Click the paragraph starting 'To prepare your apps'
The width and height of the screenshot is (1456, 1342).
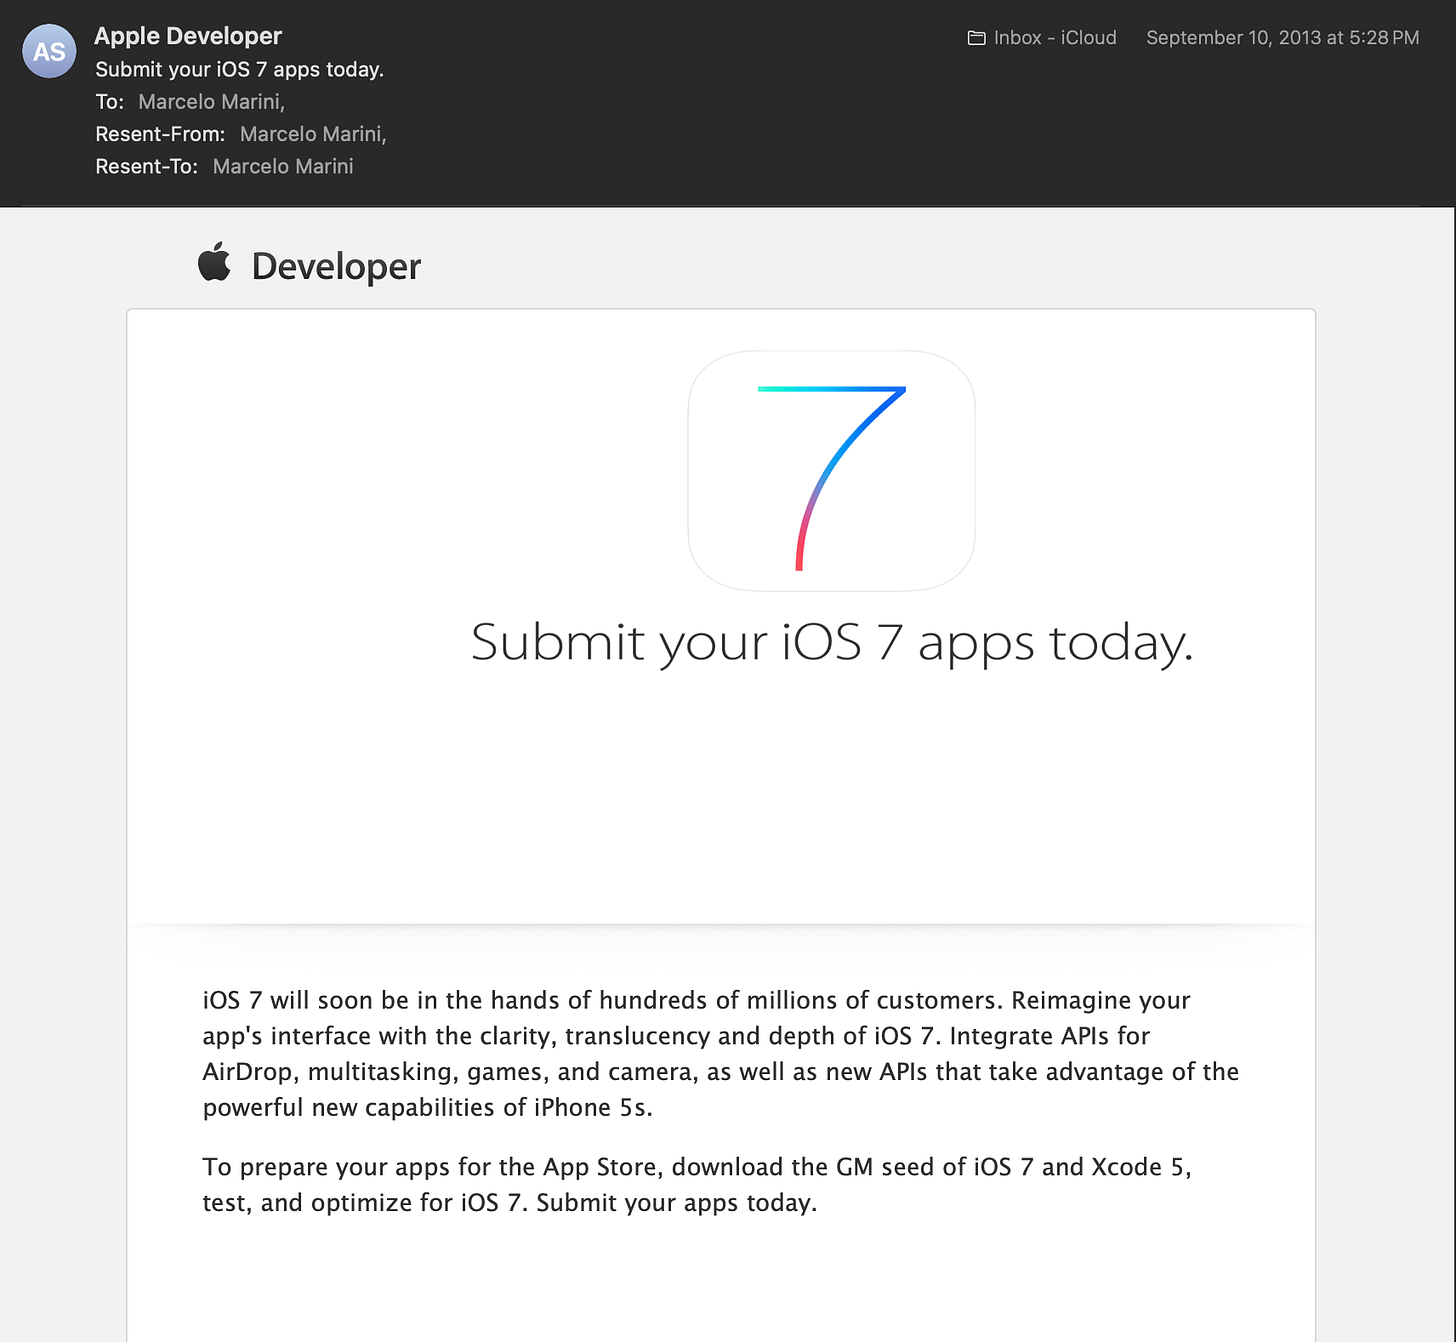click(697, 1185)
